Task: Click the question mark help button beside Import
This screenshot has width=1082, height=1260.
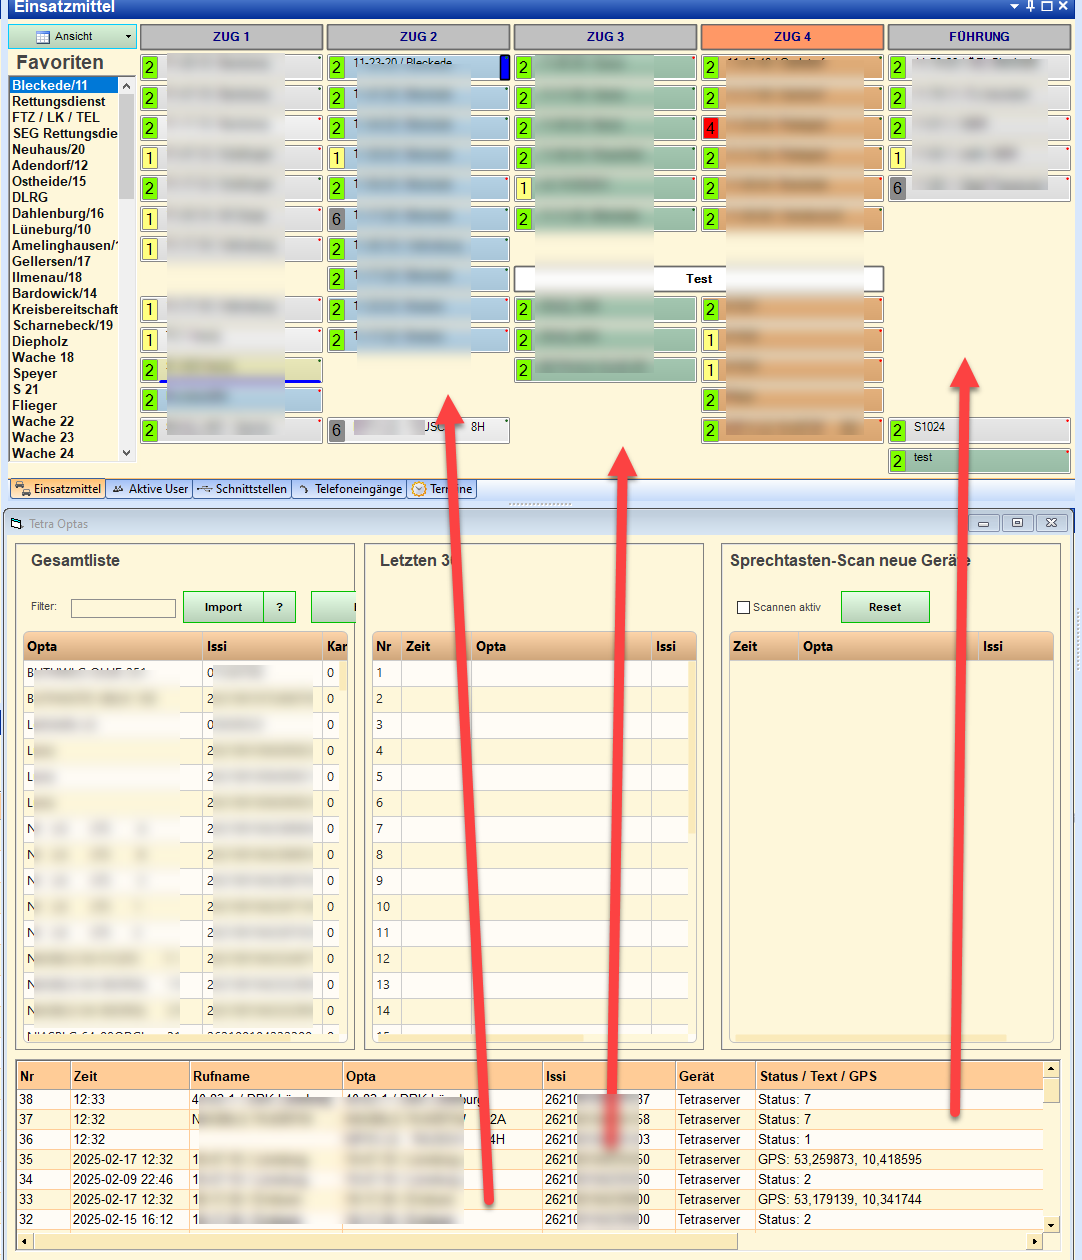Action: click(279, 607)
